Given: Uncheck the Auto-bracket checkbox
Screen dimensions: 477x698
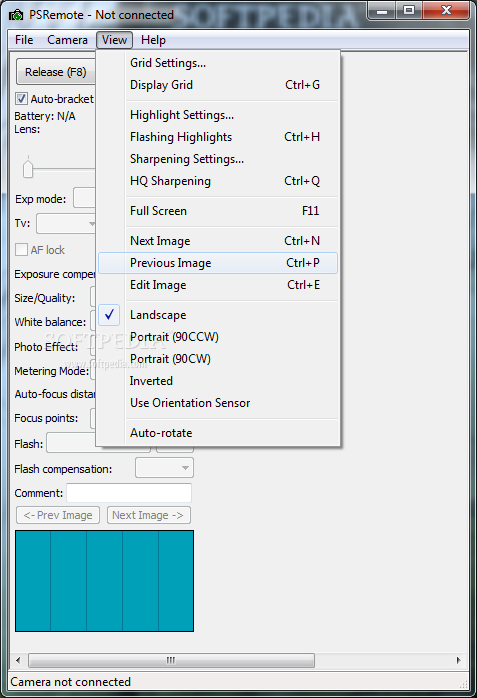Looking at the screenshot, I should [21, 98].
